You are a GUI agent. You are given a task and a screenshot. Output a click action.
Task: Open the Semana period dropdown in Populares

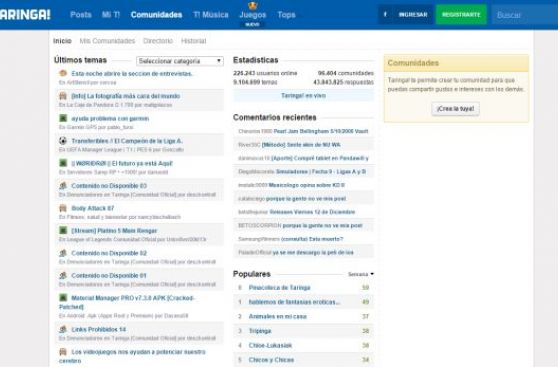point(360,274)
